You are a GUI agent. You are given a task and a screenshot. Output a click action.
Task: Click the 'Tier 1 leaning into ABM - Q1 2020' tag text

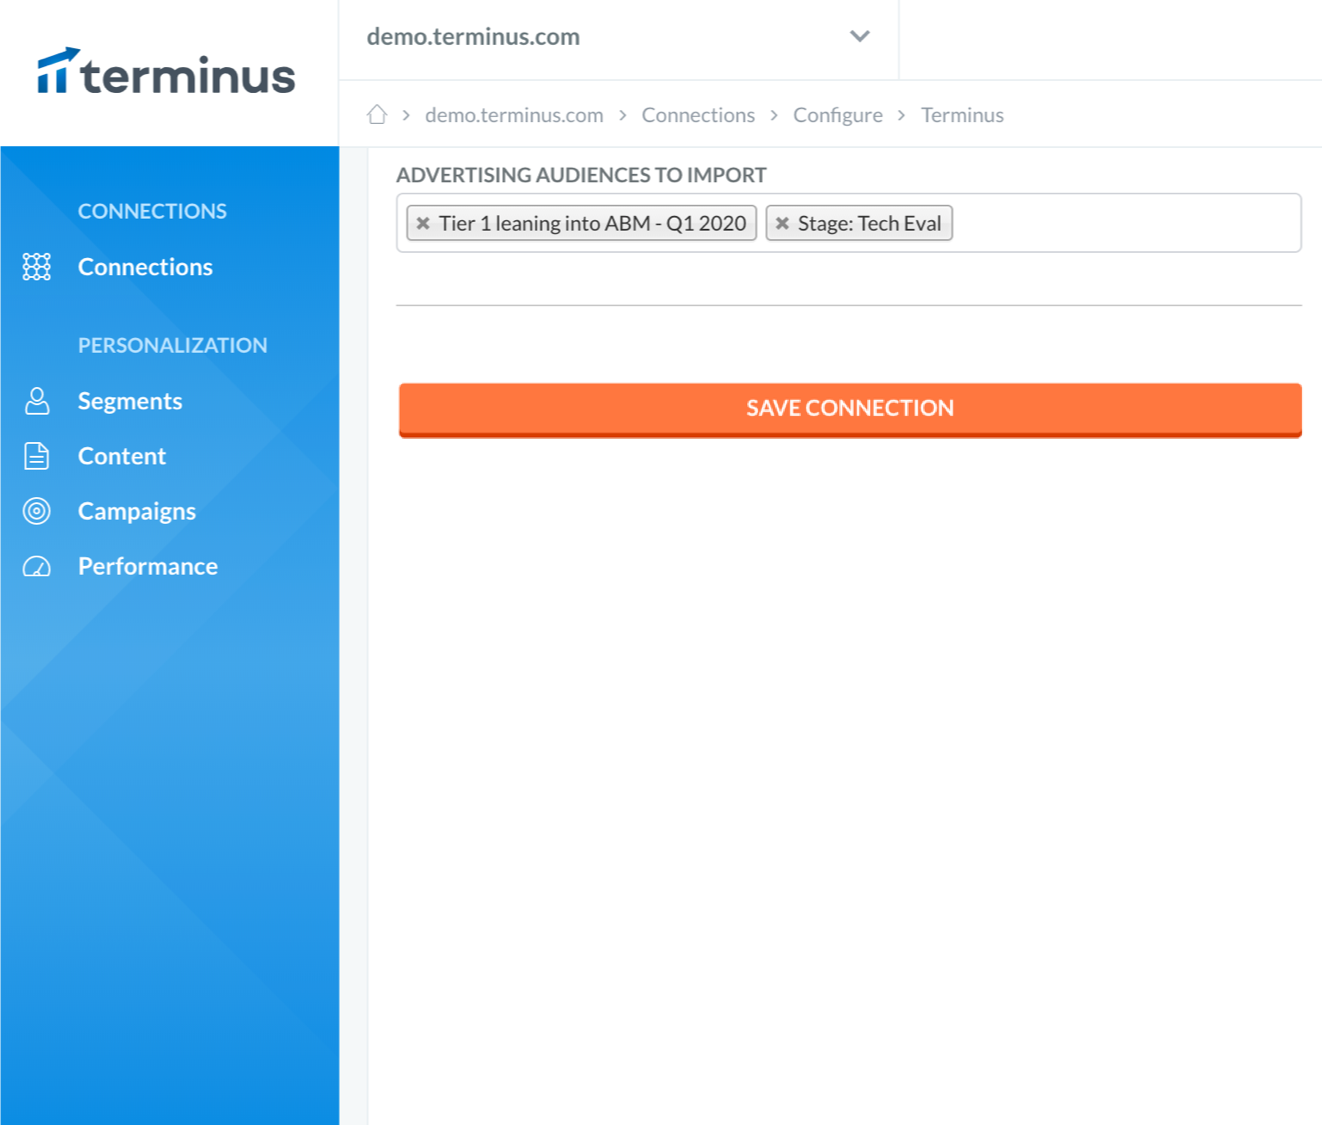pyautogui.click(x=592, y=223)
